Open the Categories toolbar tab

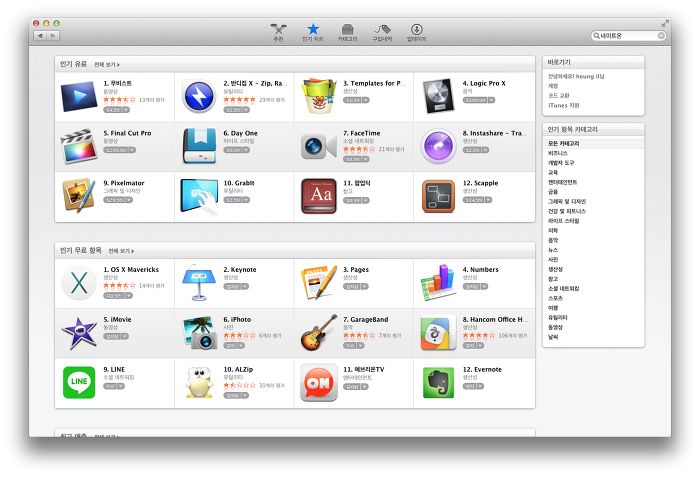point(347,33)
